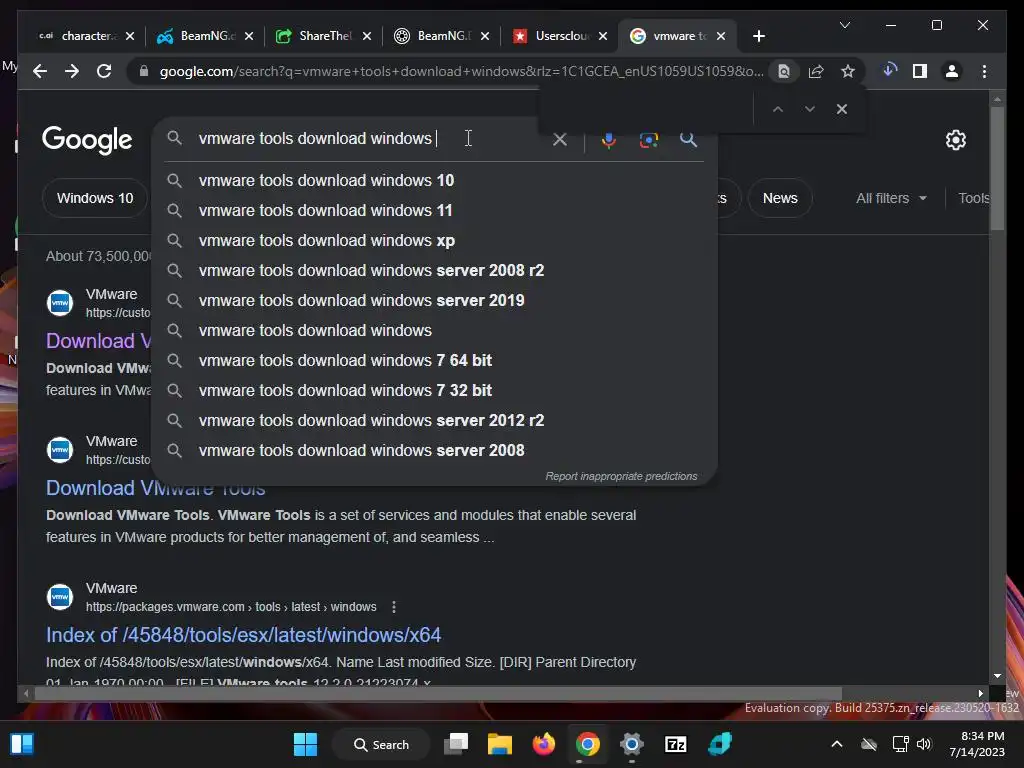Select suggestion windows 7 32 bit

434,391
